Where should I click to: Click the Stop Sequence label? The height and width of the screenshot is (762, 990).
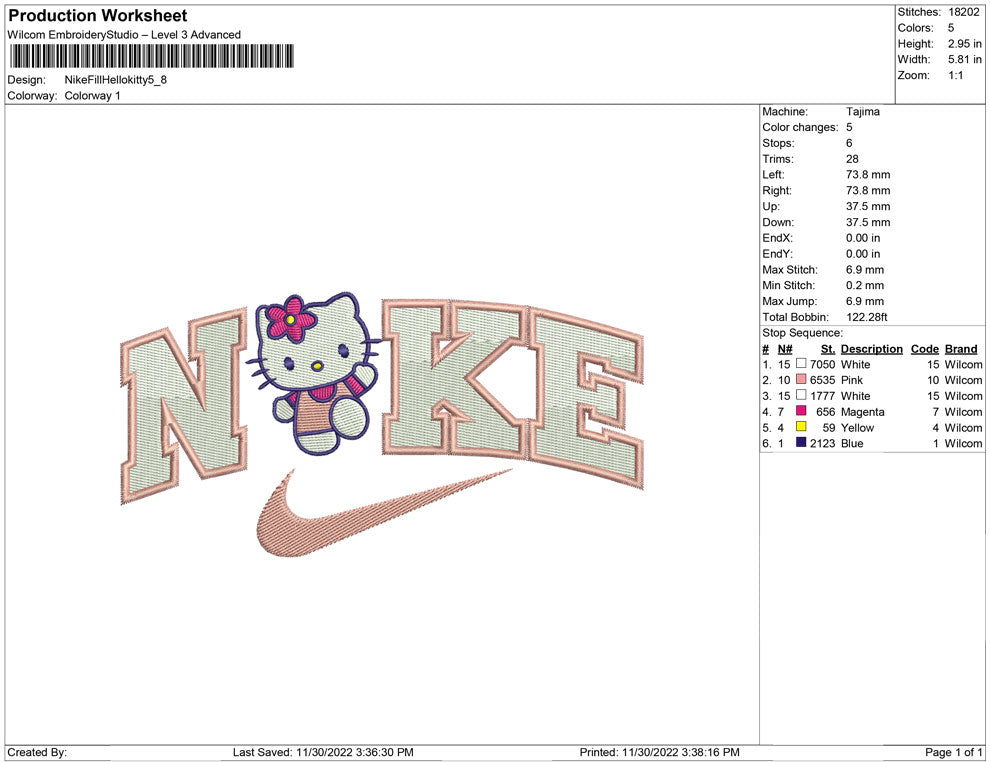[802, 333]
